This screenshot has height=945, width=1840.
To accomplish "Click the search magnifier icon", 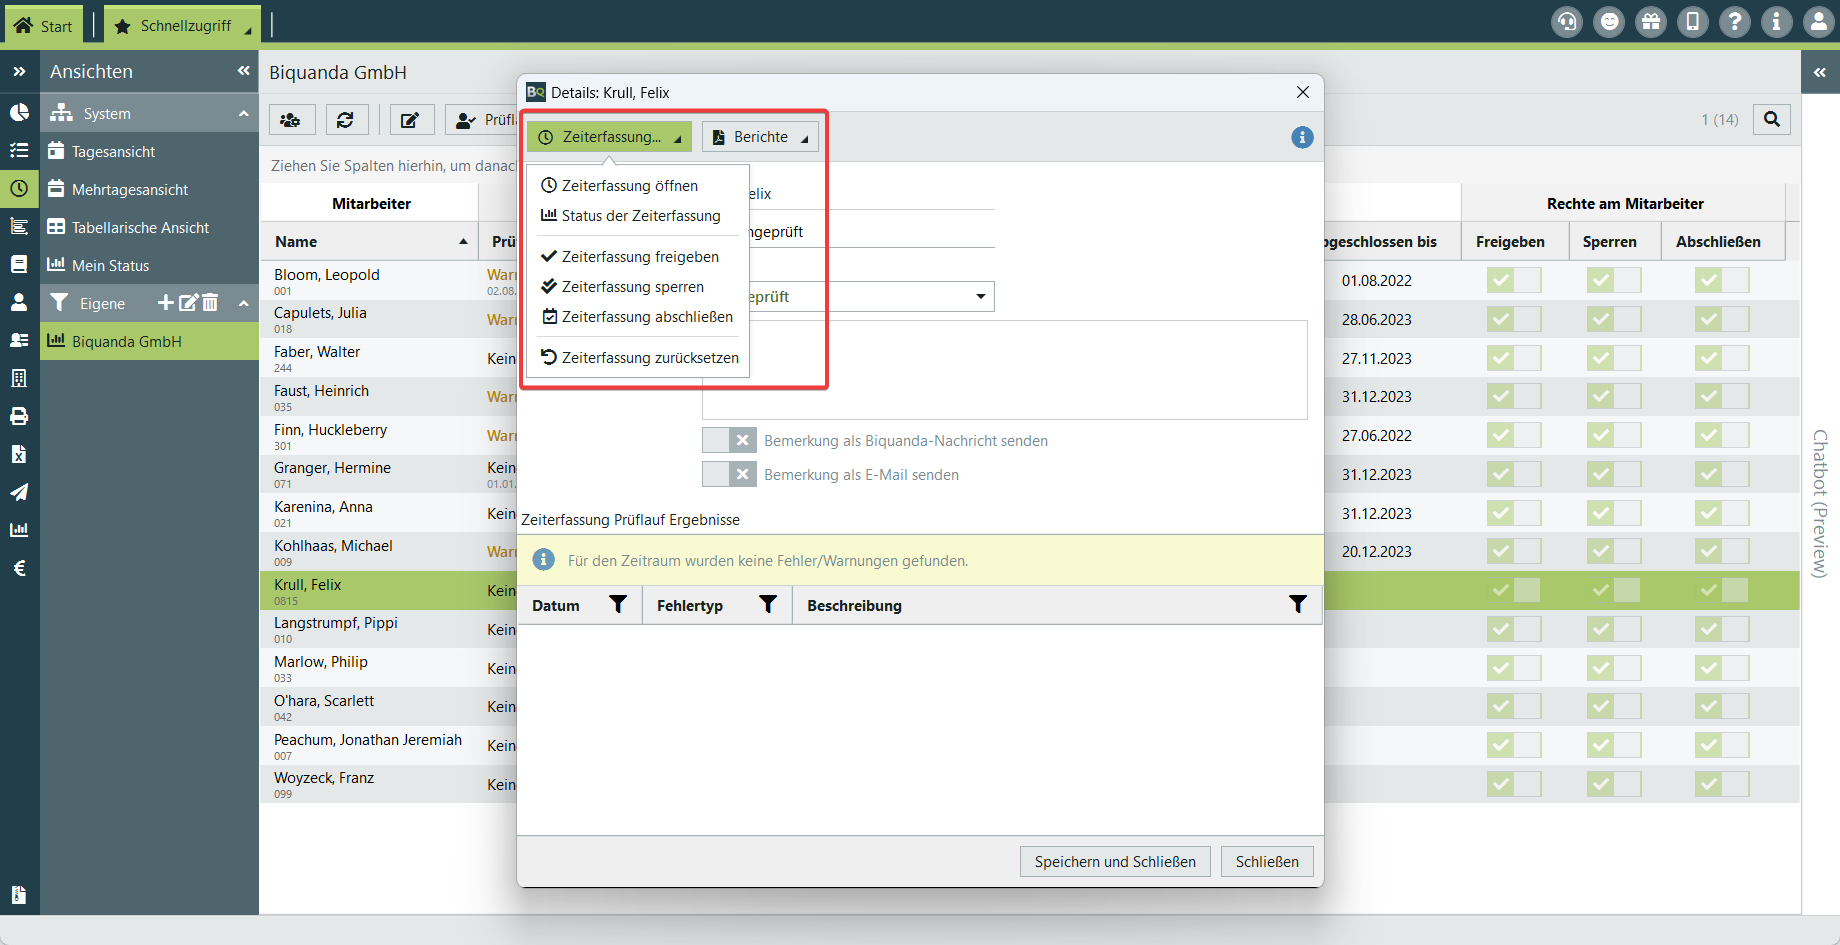I will [x=1772, y=119].
